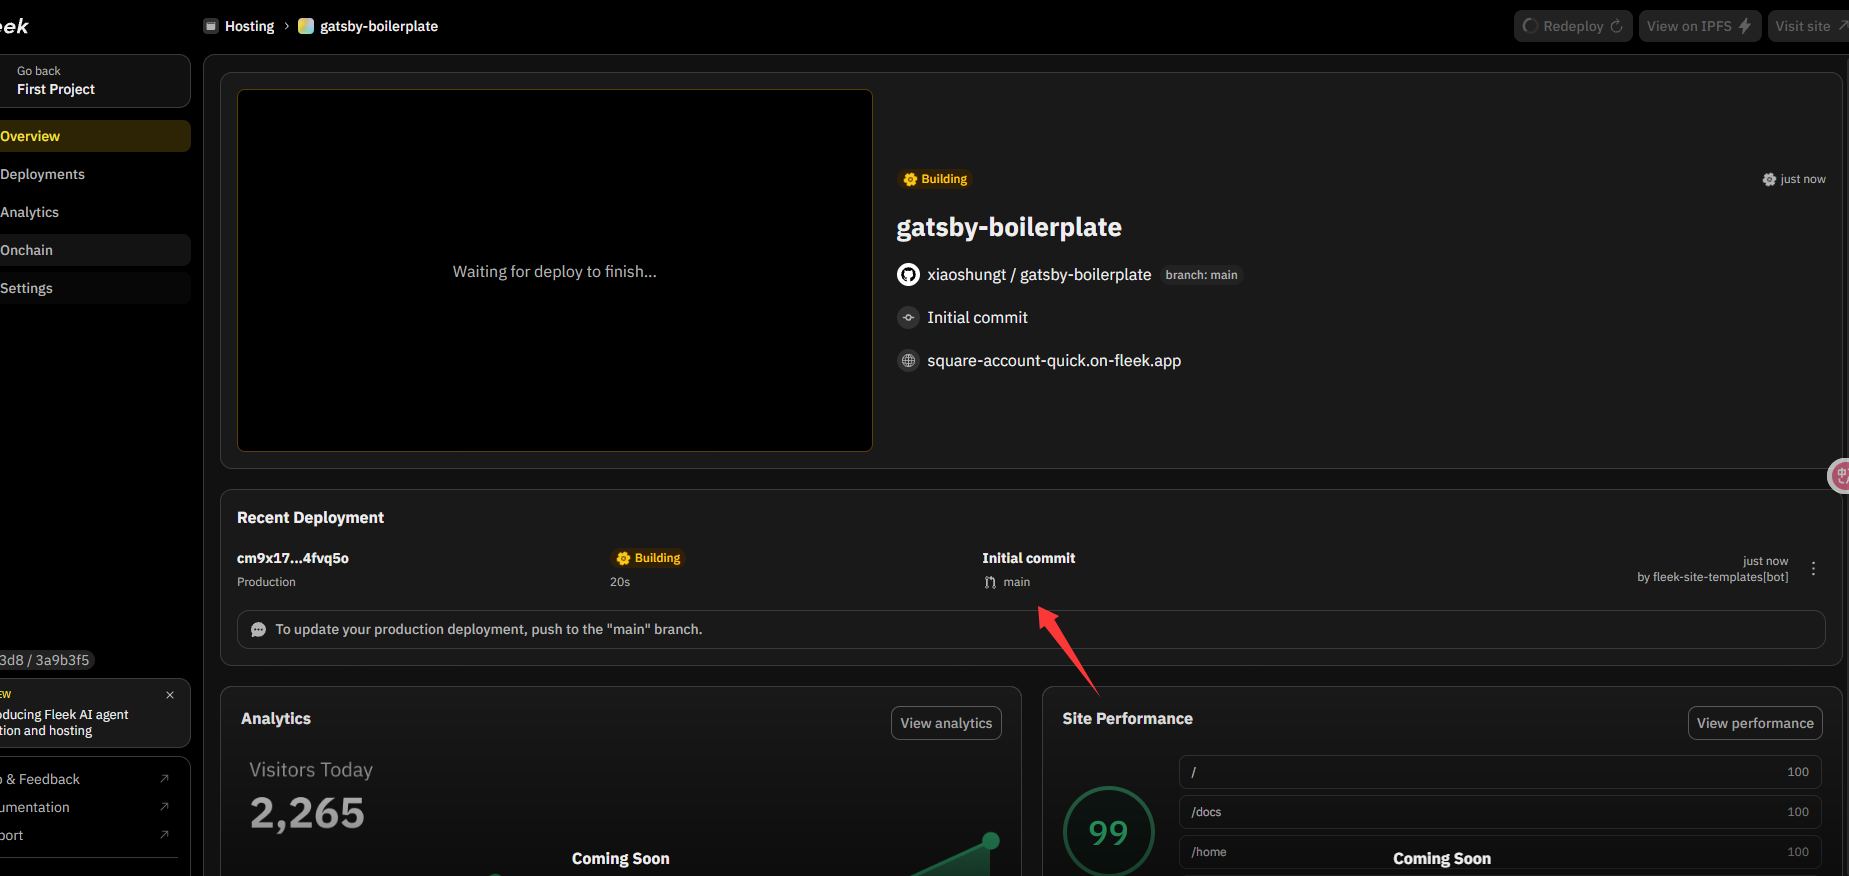The image size is (1849, 876).
Task: Open the Deployments section in sidebar
Action: click(43, 174)
